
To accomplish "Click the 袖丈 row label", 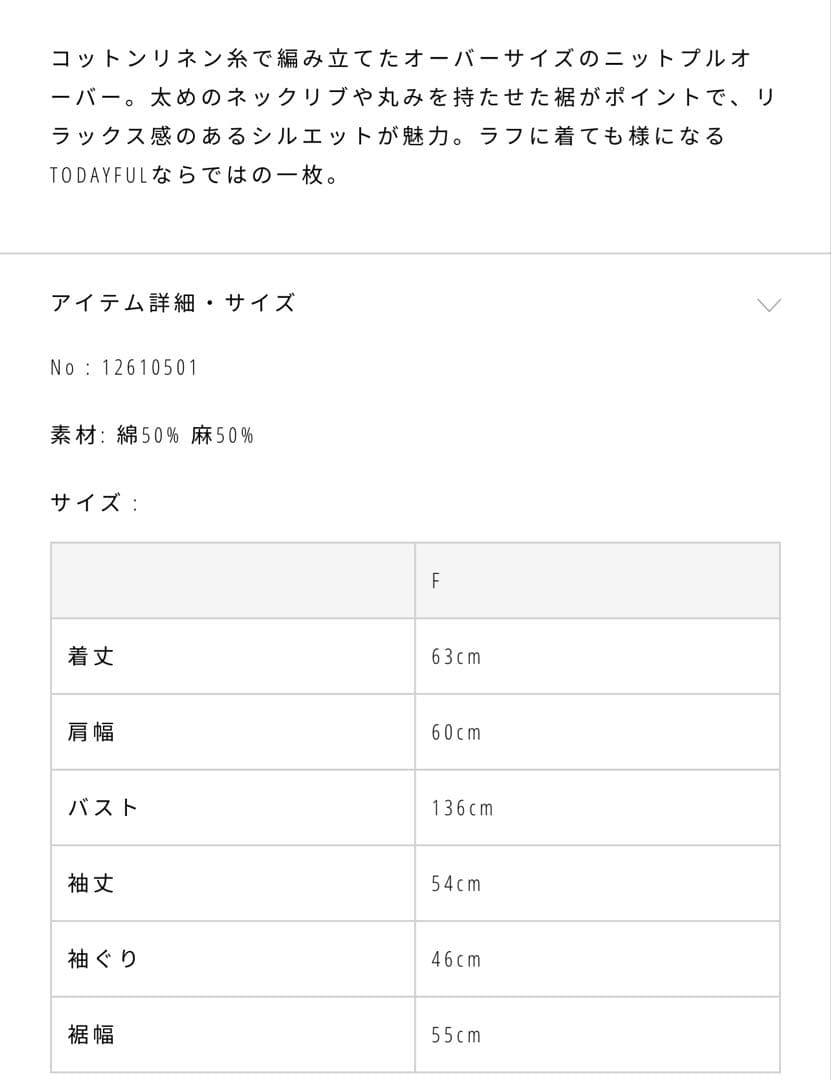I will click(x=91, y=884).
